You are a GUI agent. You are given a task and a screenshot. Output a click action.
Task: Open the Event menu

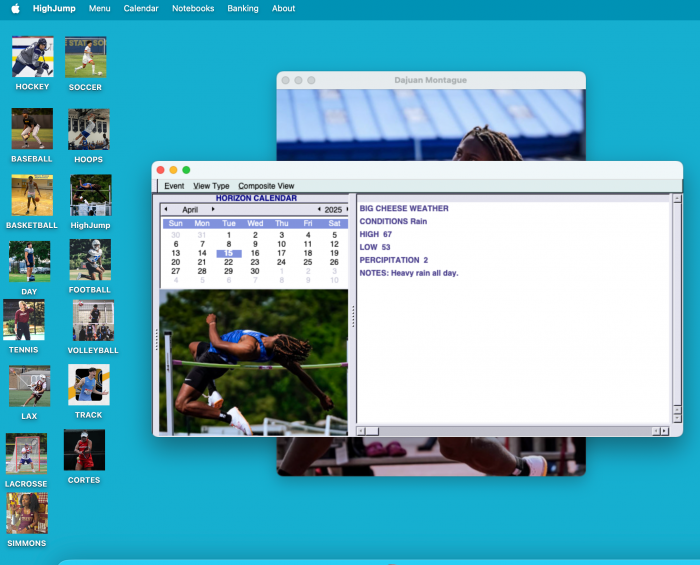(174, 186)
